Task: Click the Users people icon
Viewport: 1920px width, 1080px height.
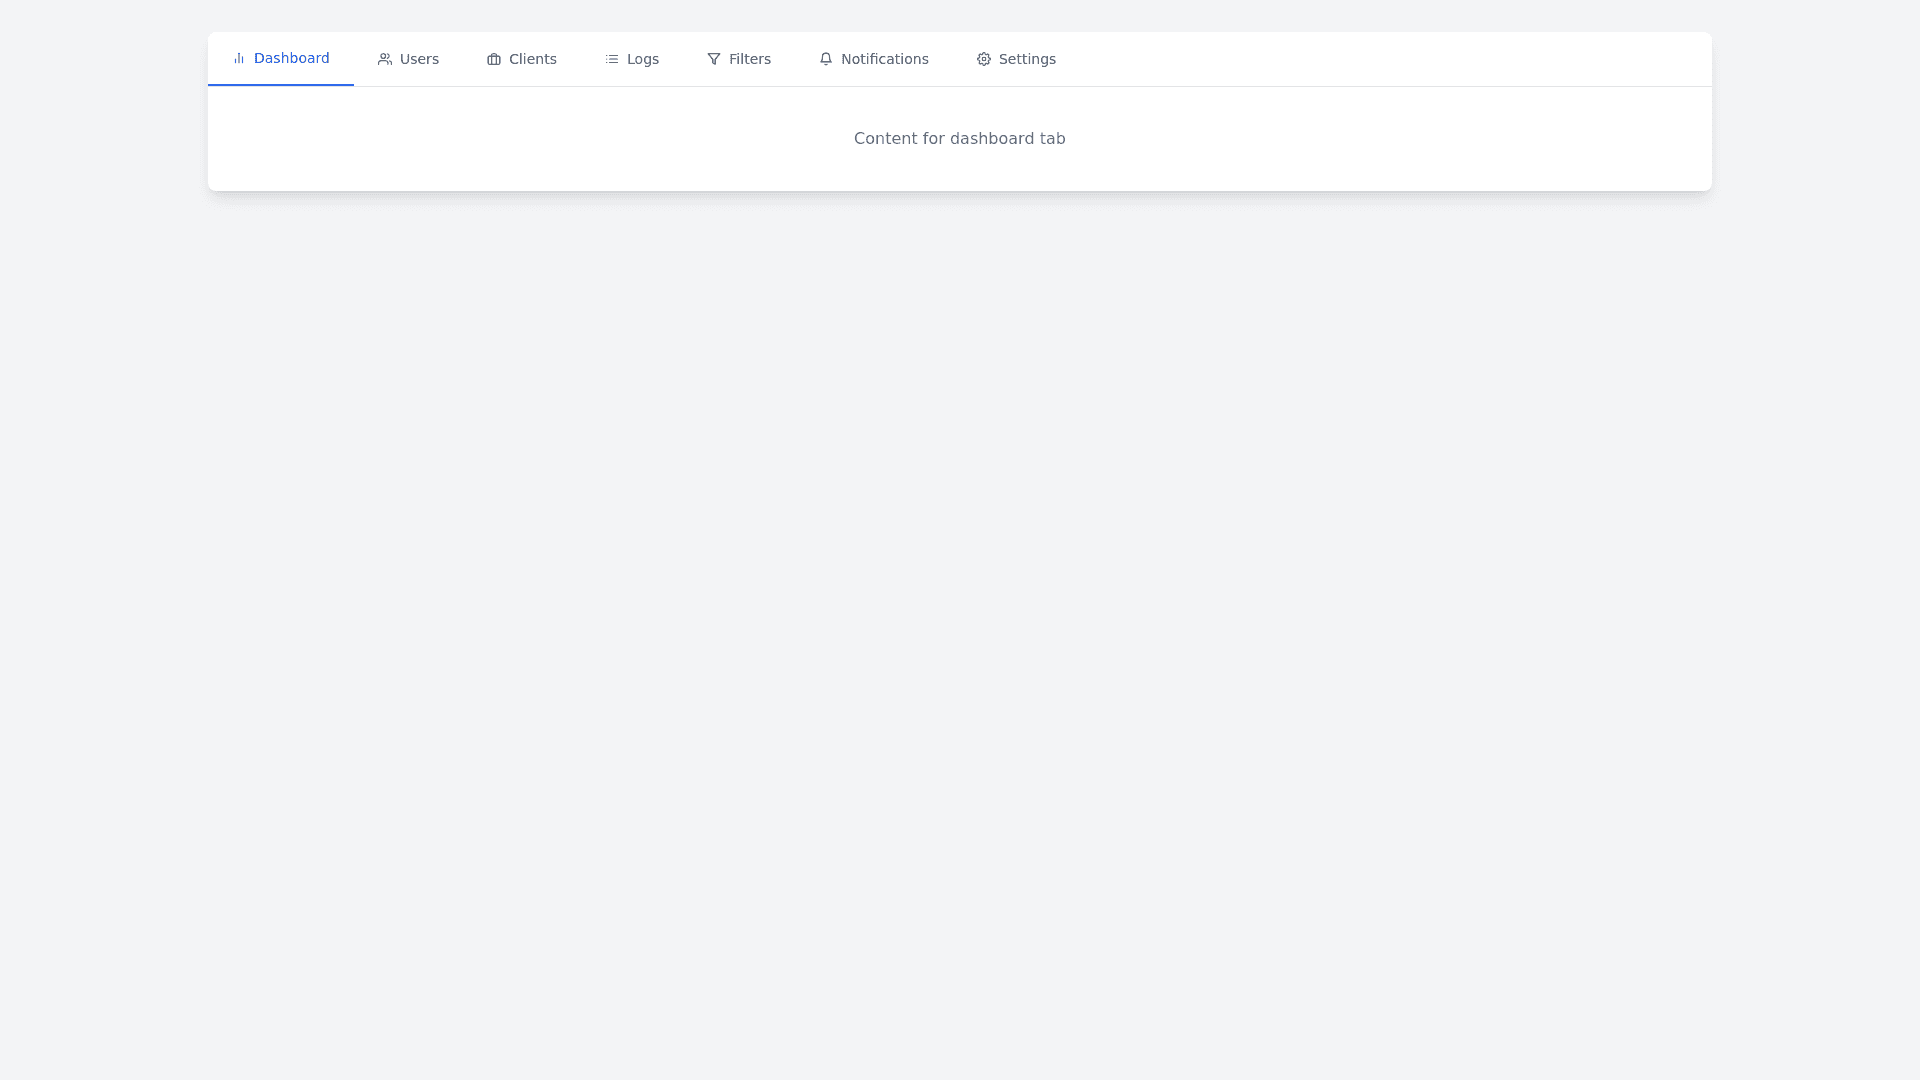Action: coord(385,60)
